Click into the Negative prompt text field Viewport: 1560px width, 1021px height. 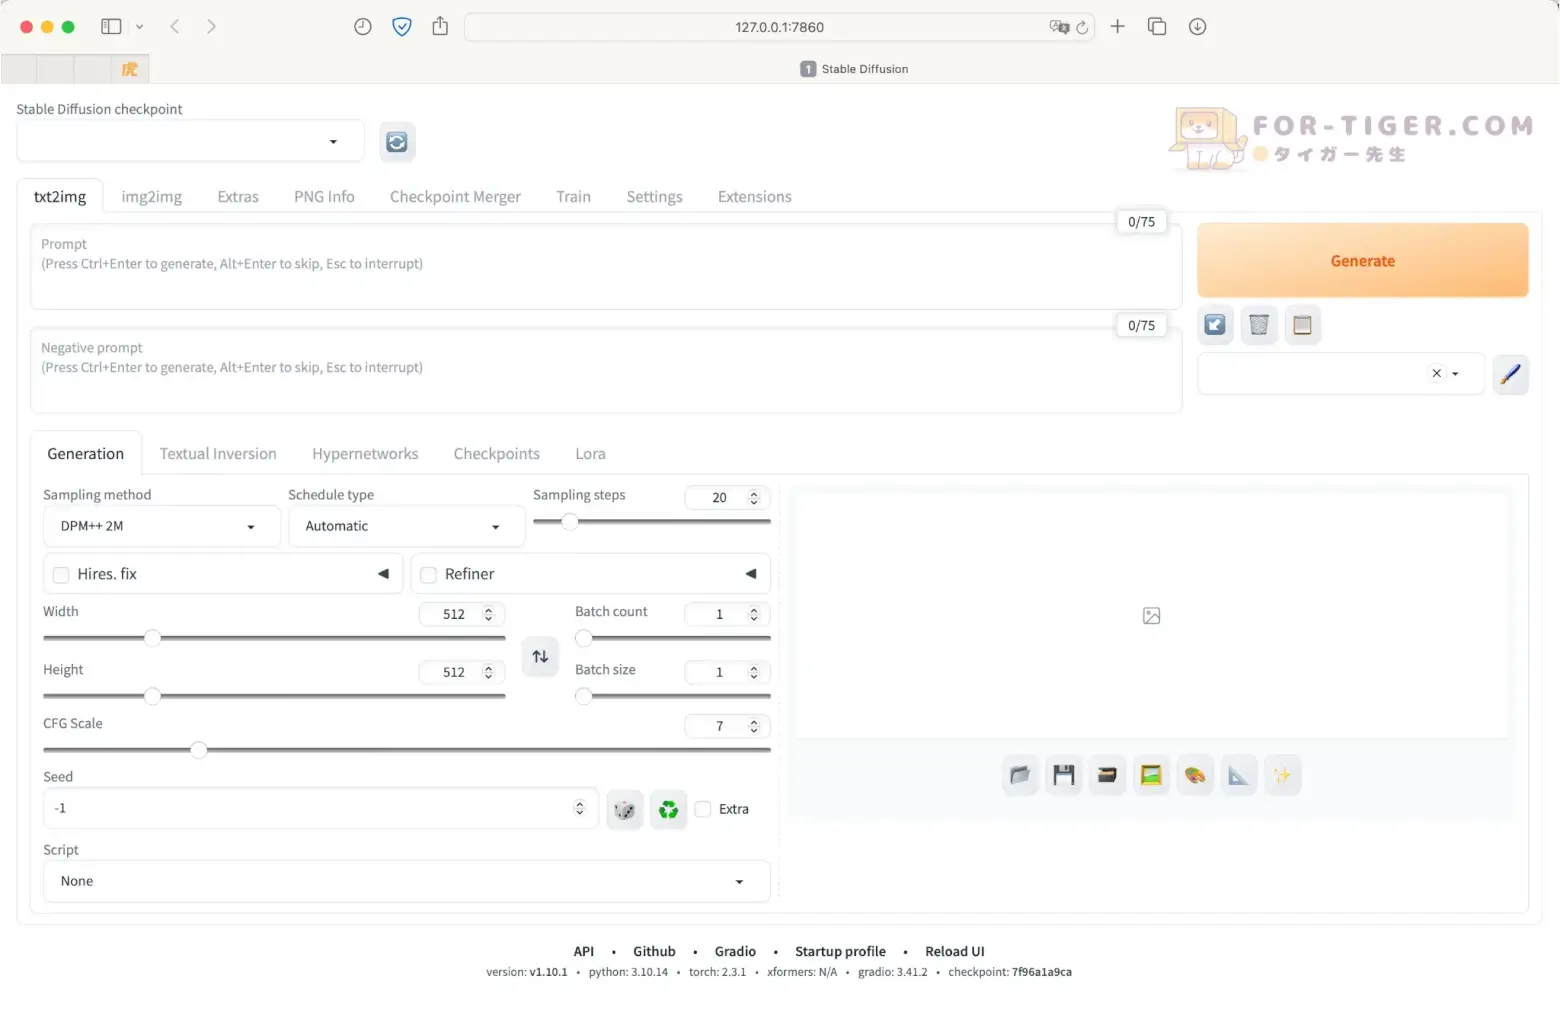pos(605,380)
